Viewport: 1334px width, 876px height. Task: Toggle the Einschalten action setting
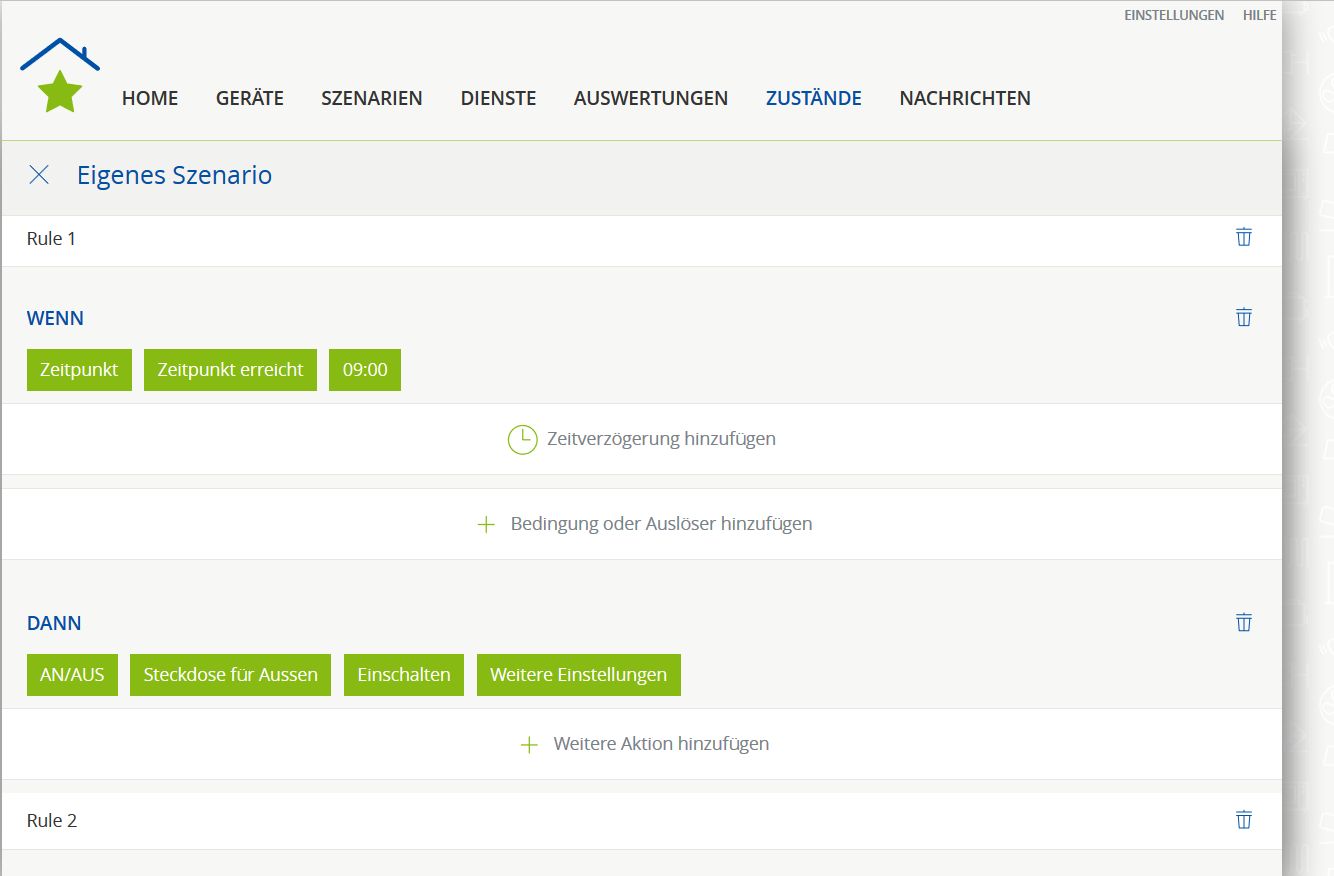pos(403,675)
